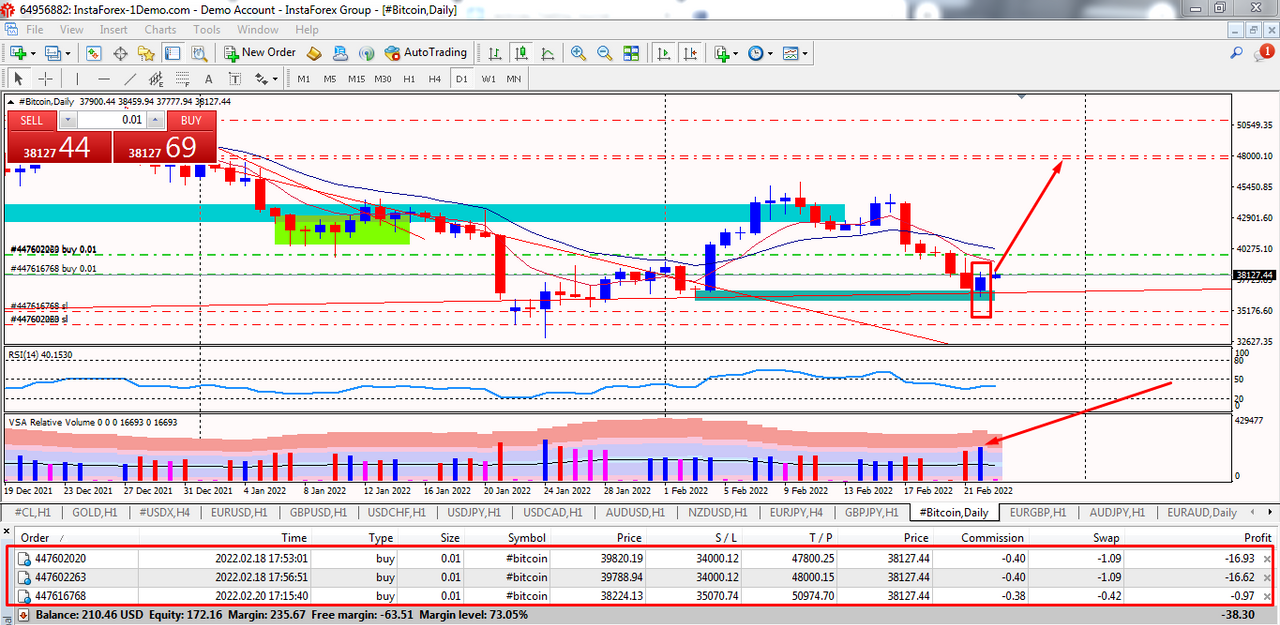
Task: Open the New Chart toolbar icon
Action: tap(18, 53)
